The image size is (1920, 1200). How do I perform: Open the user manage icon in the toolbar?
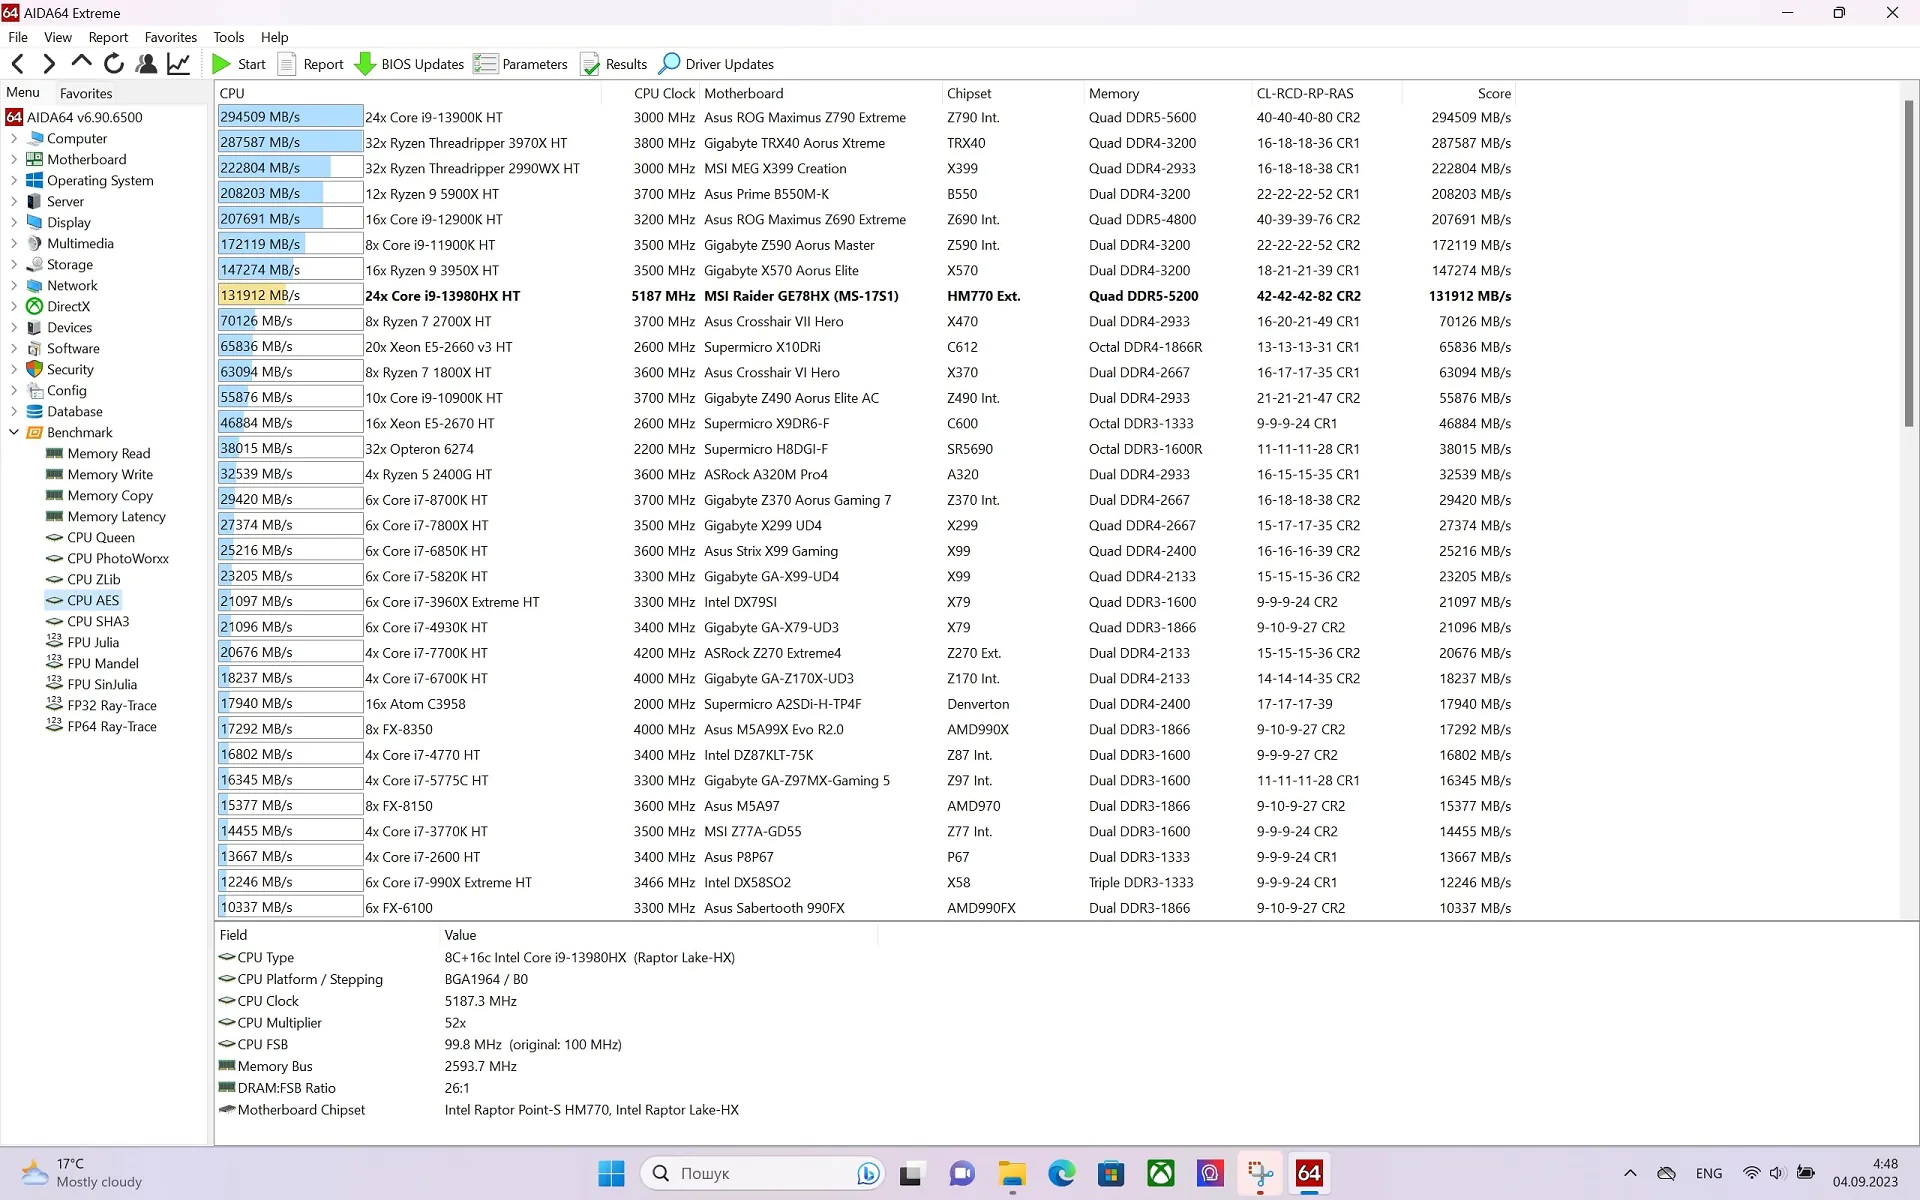tap(146, 64)
